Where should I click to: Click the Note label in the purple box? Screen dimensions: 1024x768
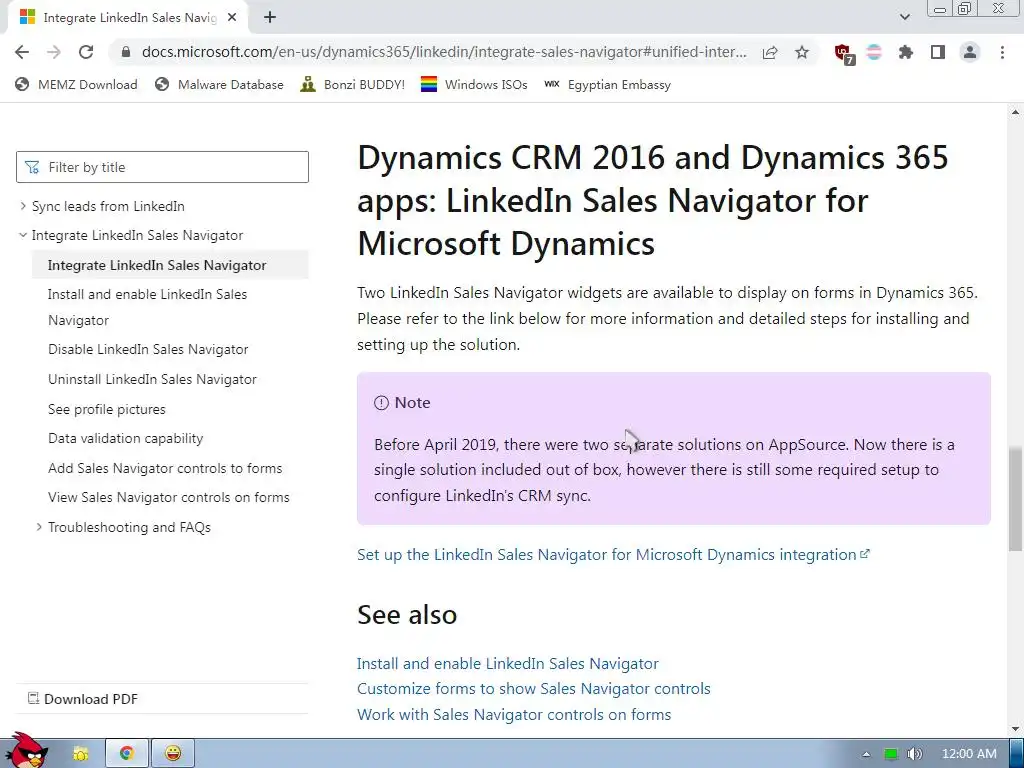point(412,403)
